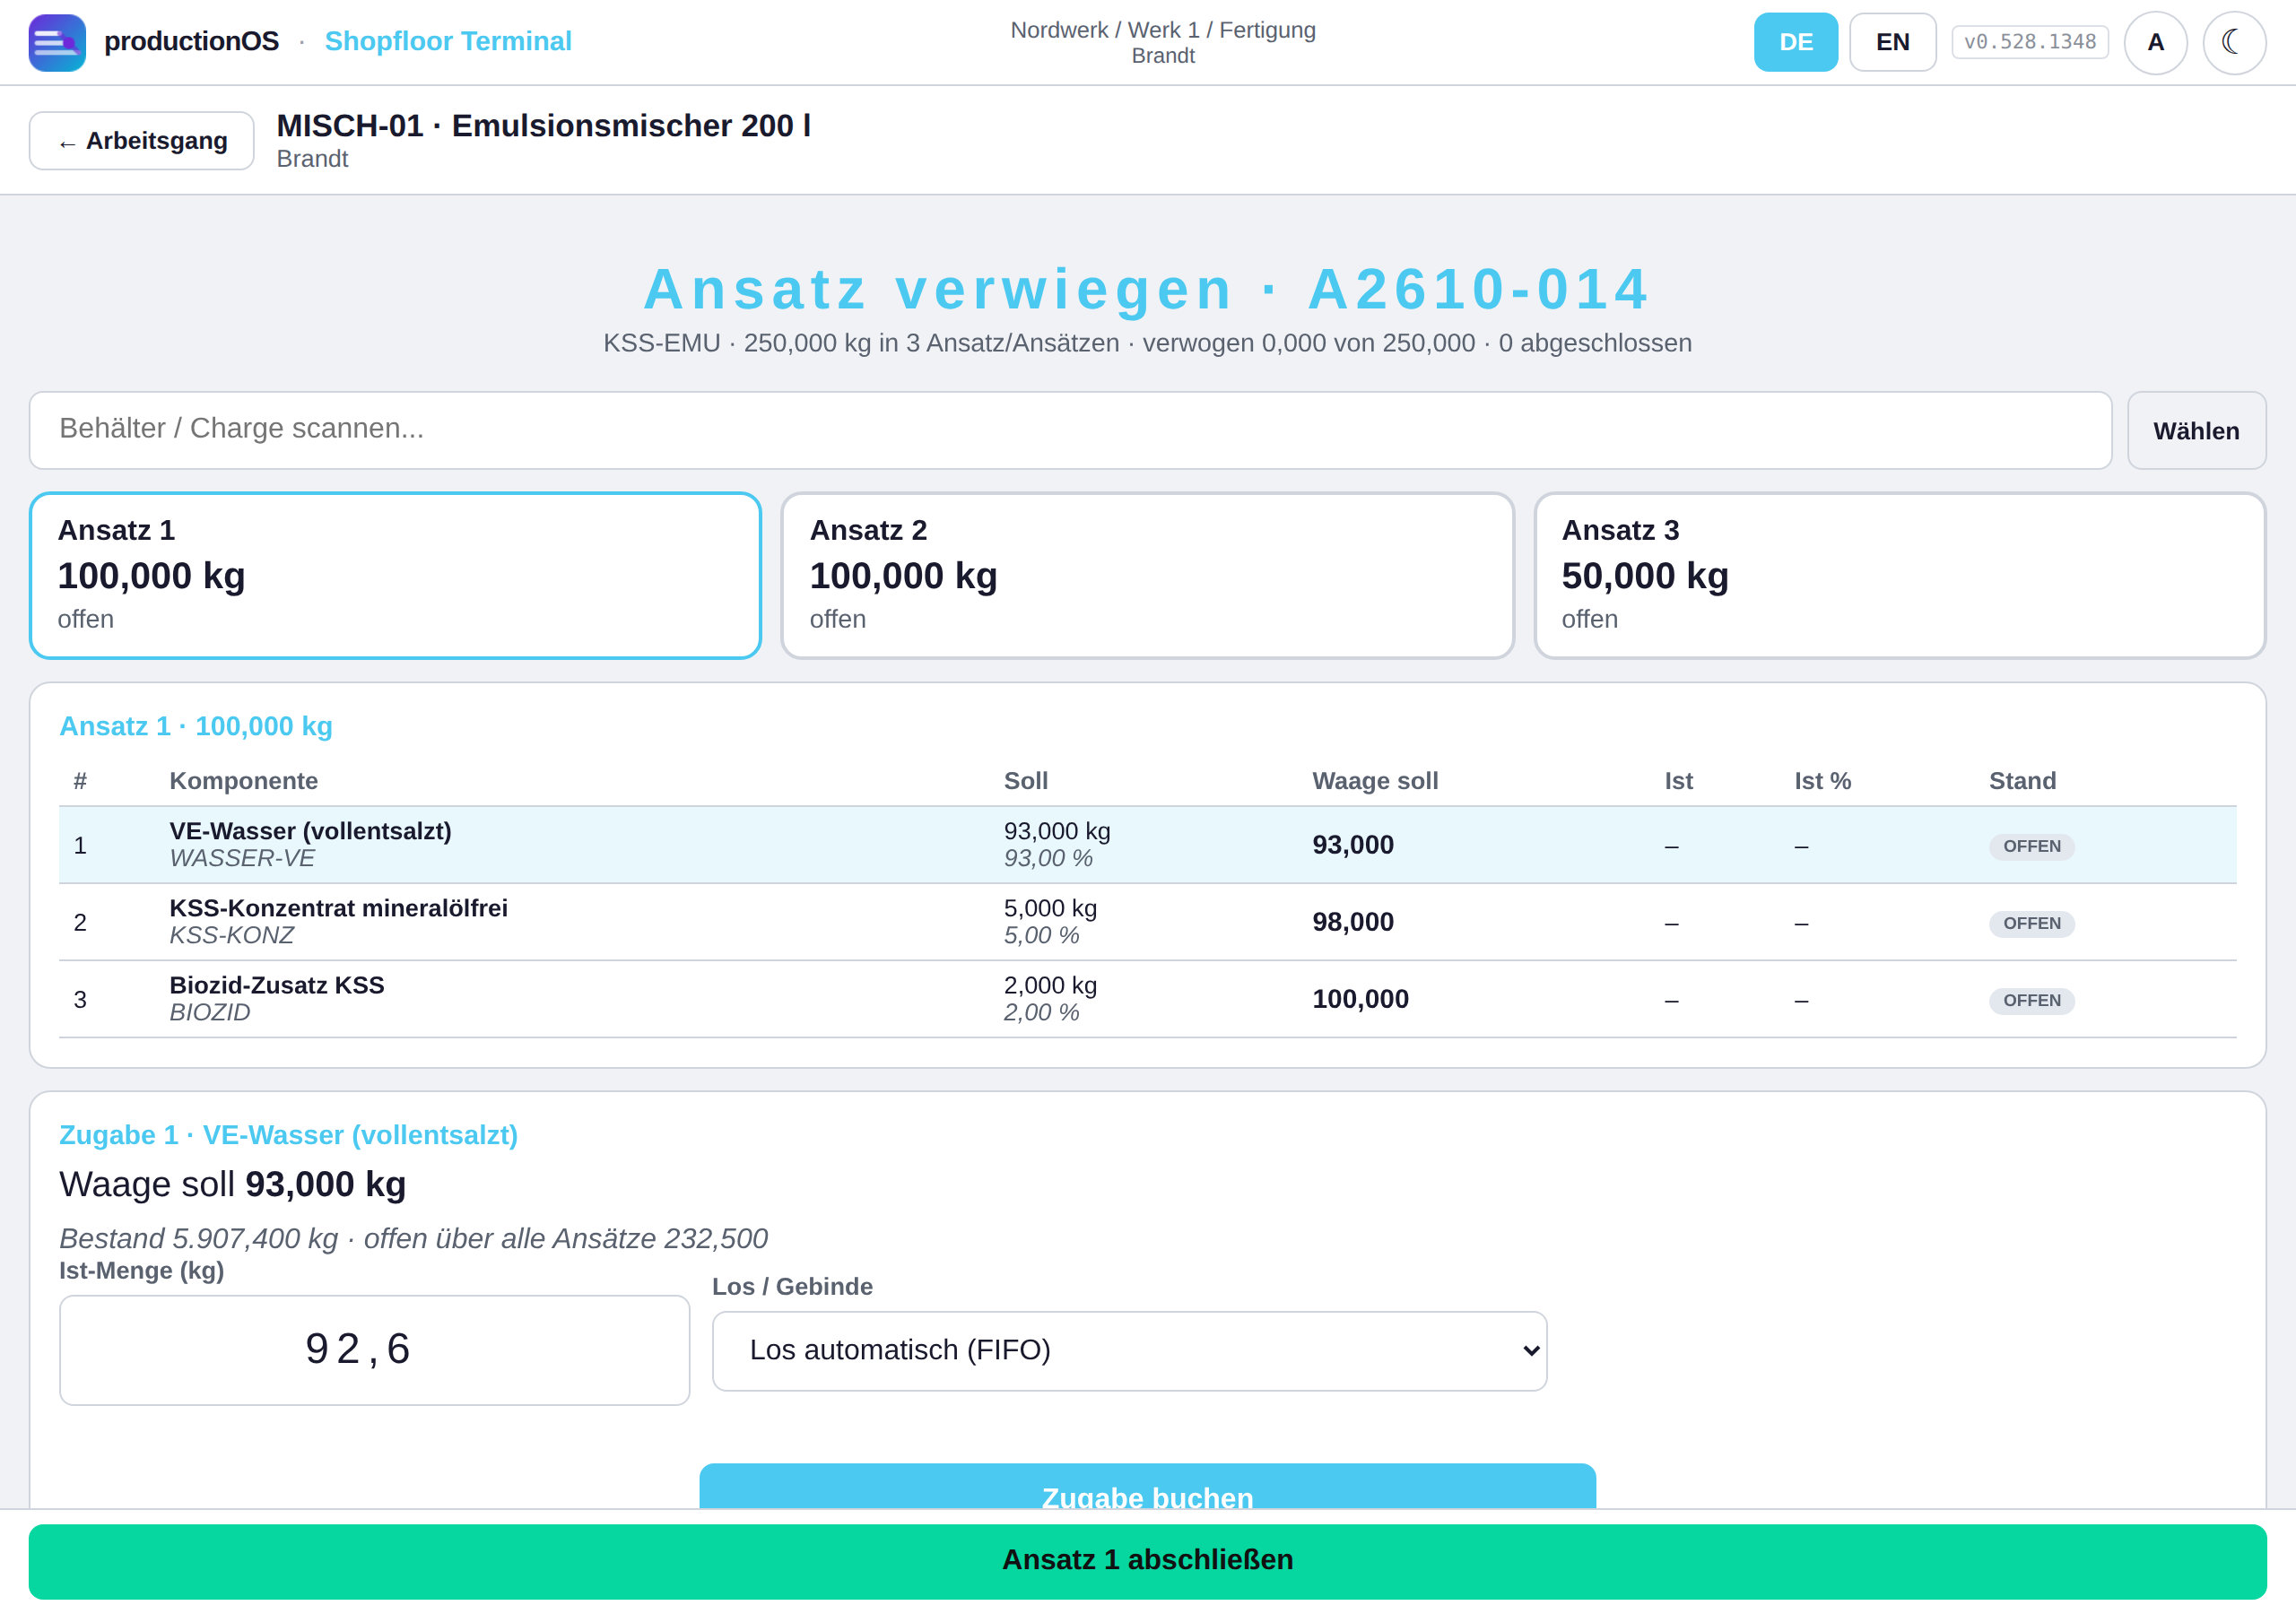Click Soll value 2,000 kg
Screen dimensions: 2296x1614
point(1050,985)
